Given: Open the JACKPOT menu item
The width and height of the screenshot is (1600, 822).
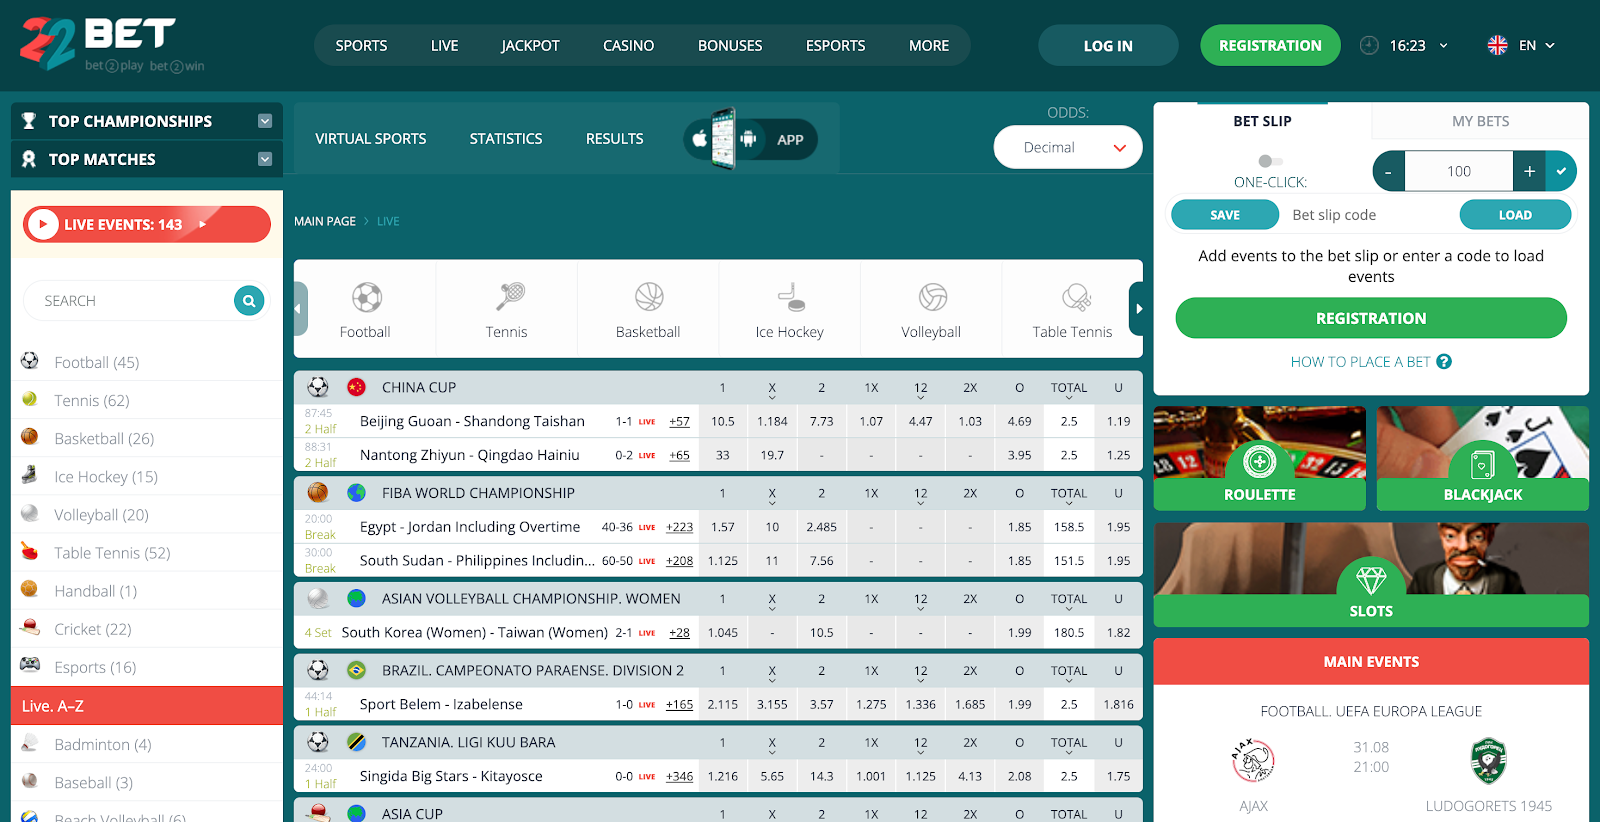Looking at the screenshot, I should pyautogui.click(x=530, y=45).
